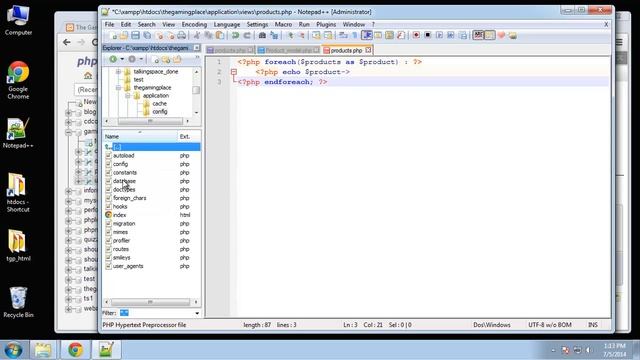Click the Save toolbar icon
The width and height of the screenshot is (640, 360).
136,36
